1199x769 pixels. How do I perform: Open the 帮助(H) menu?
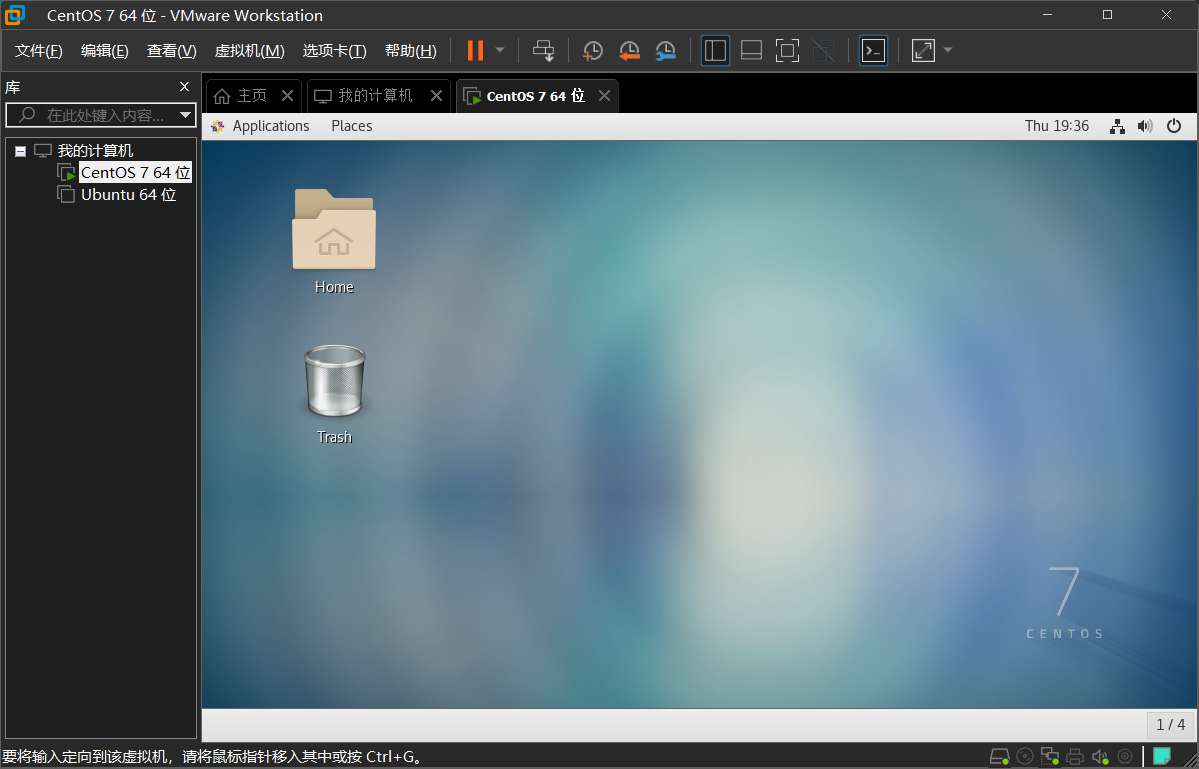[x=411, y=50]
